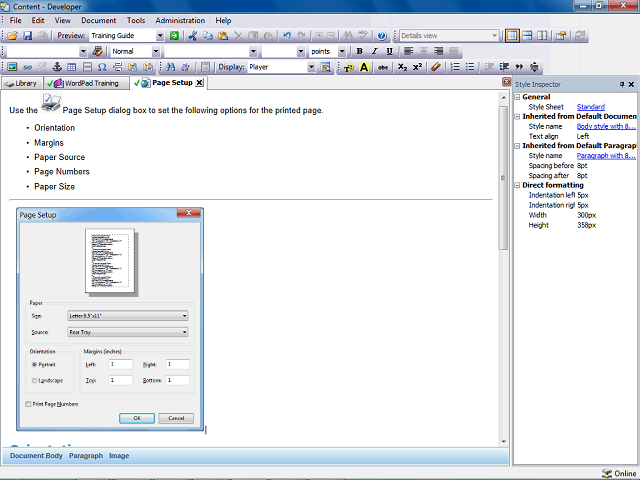Toggle underline formatting
The height and width of the screenshot is (480, 640).
pyautogui.click(x=389, y=51)
